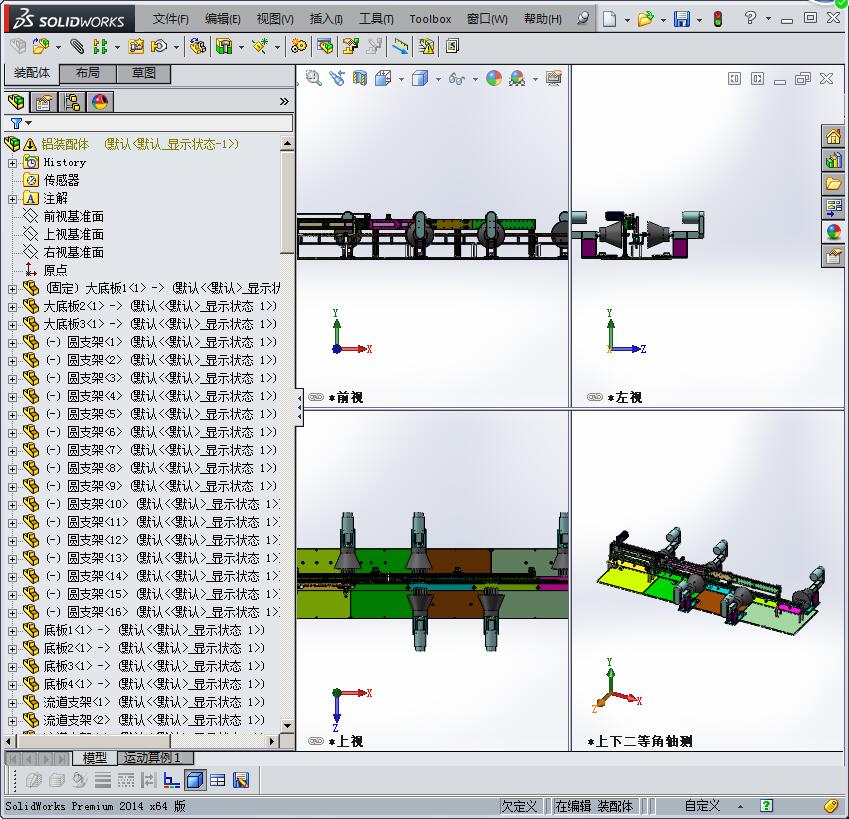Click the Smart Fasteners icon

pyautogui.click(x=135, y=47)
